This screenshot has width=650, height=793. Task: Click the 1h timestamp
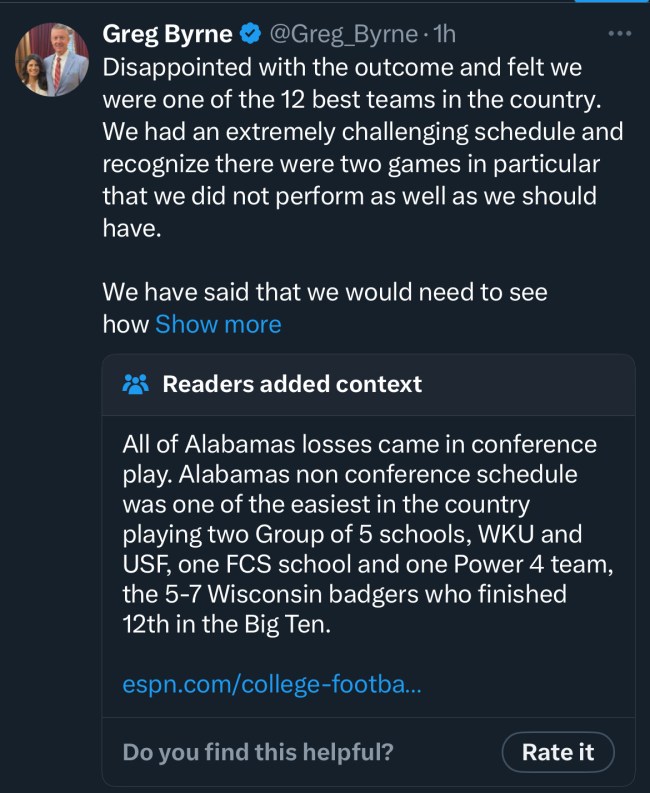(443, 35)
